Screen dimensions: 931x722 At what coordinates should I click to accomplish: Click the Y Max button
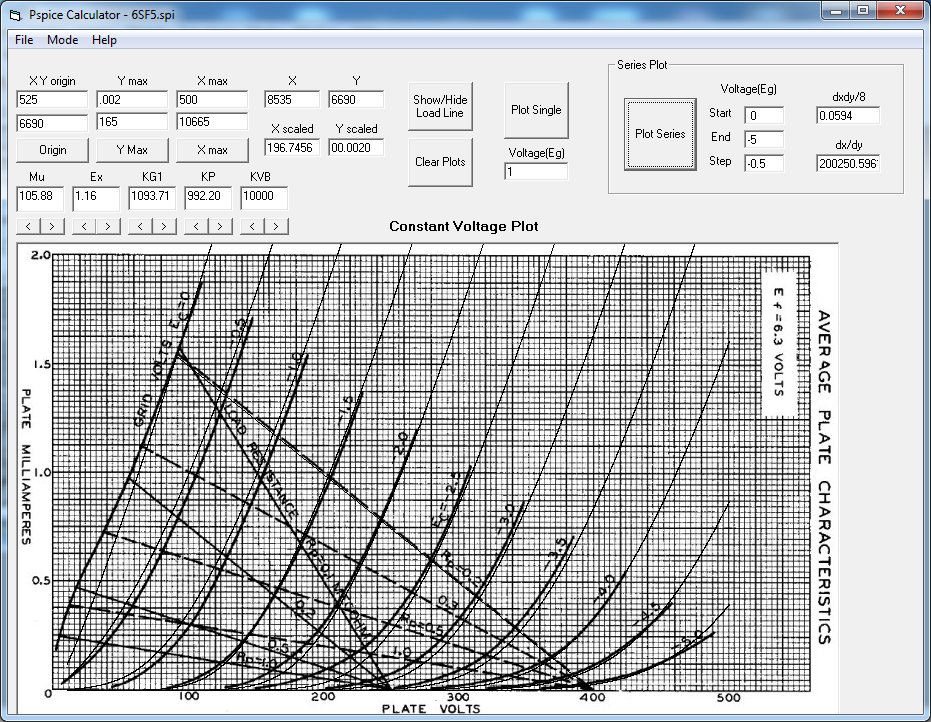(x=132, y=150)
